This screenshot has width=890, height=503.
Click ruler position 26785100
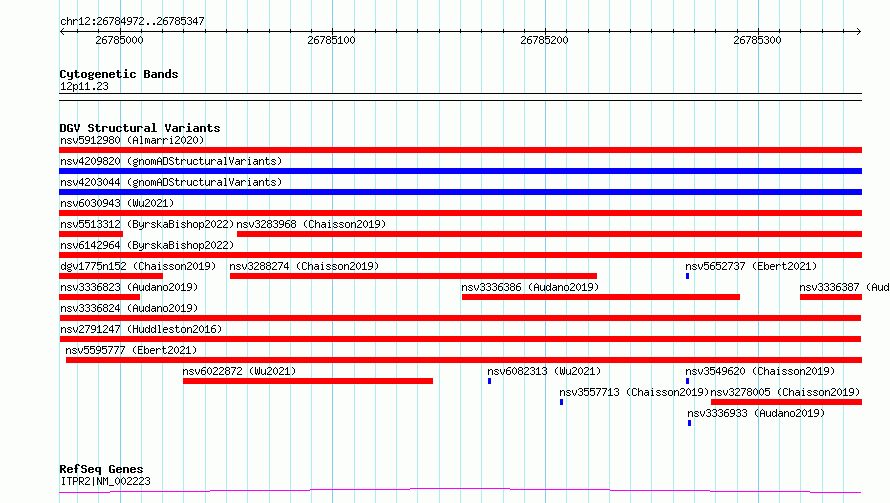[331, 40]
